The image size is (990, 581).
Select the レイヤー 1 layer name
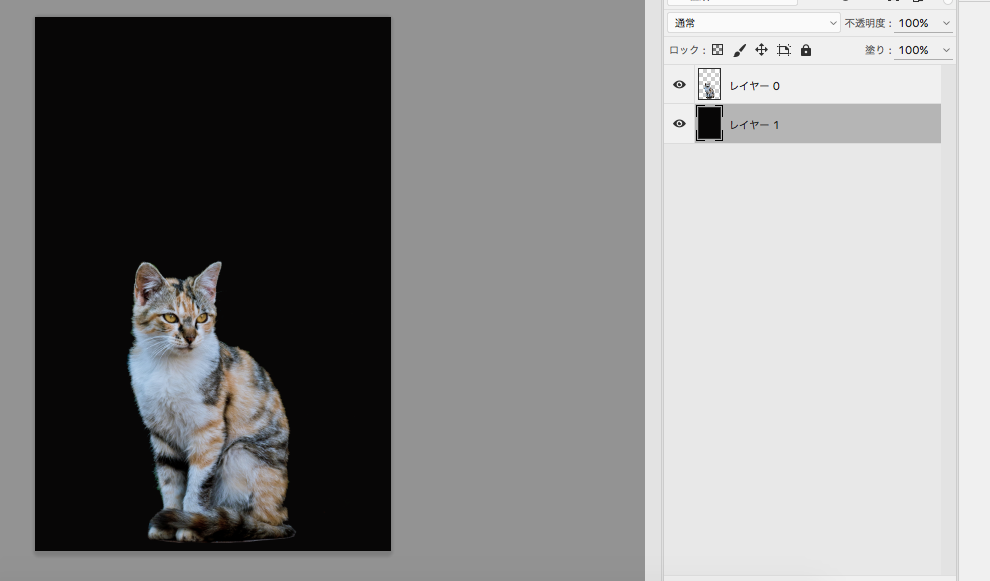[754, 125]
